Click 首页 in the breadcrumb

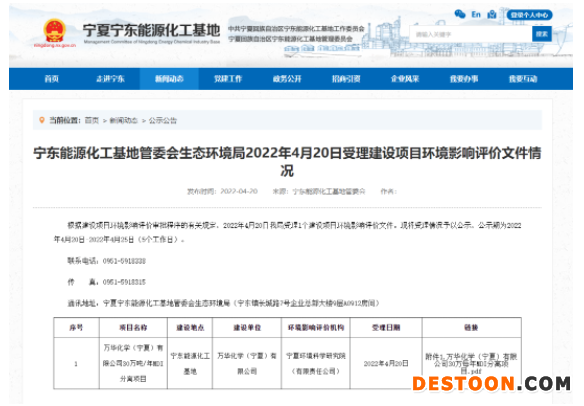(x=92, y=120)
